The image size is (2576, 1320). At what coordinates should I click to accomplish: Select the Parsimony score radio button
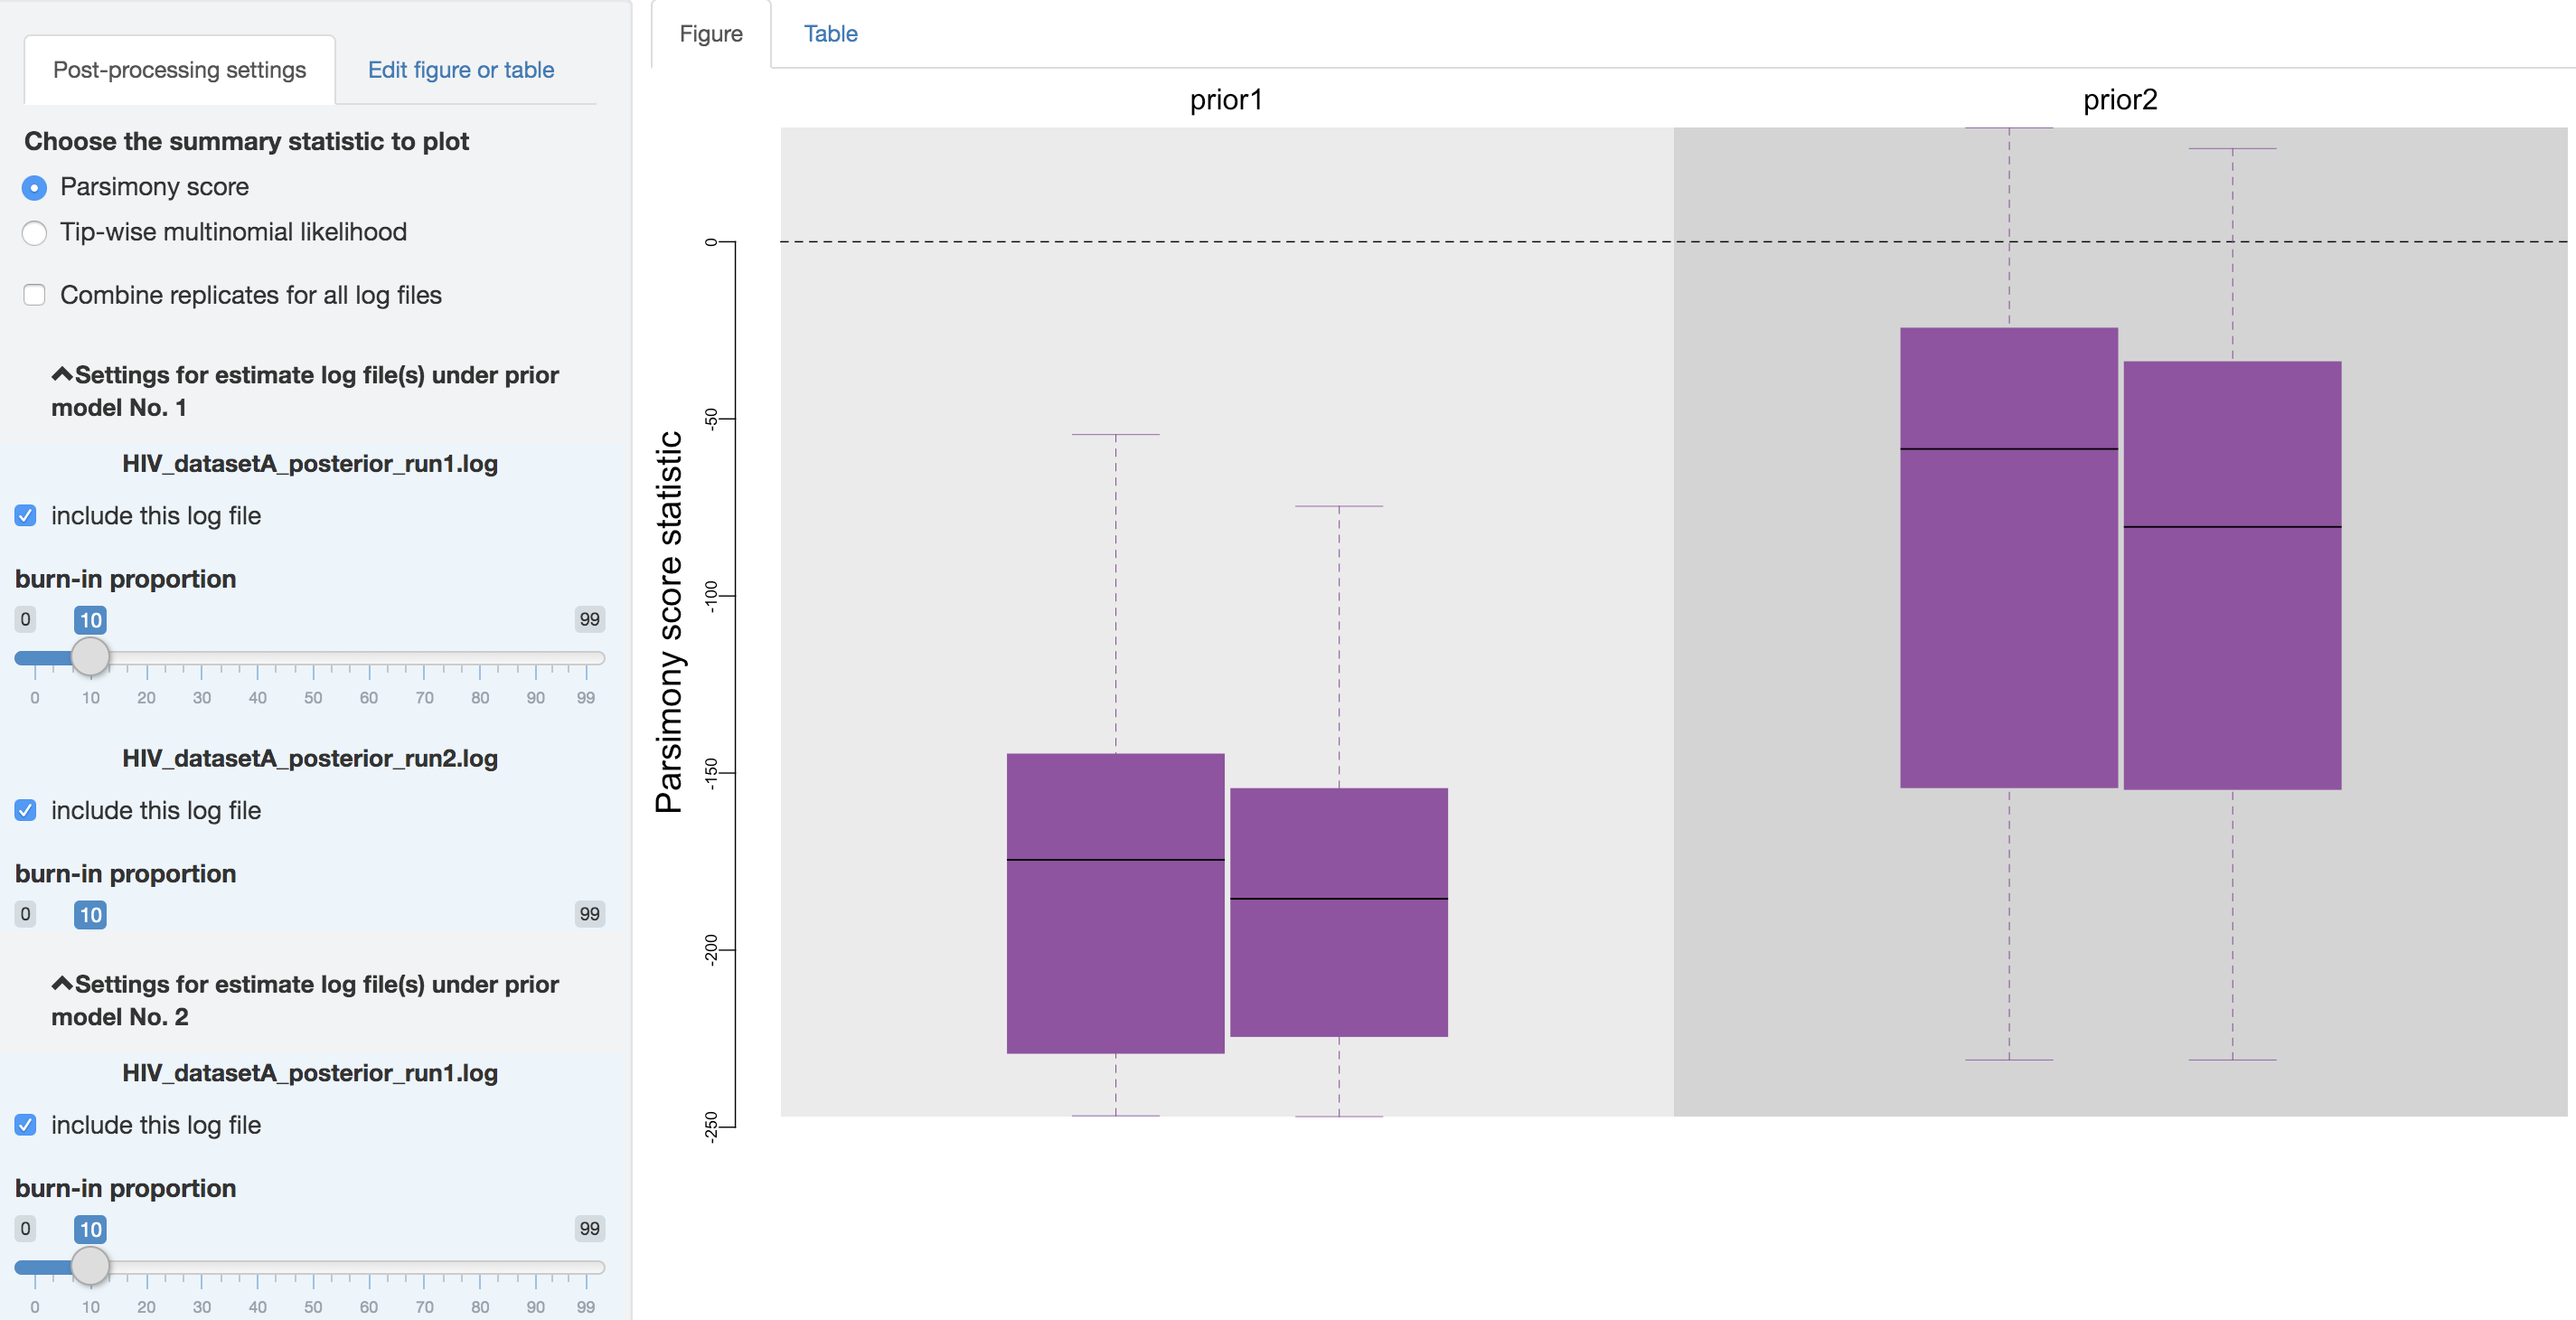(34, 188)
